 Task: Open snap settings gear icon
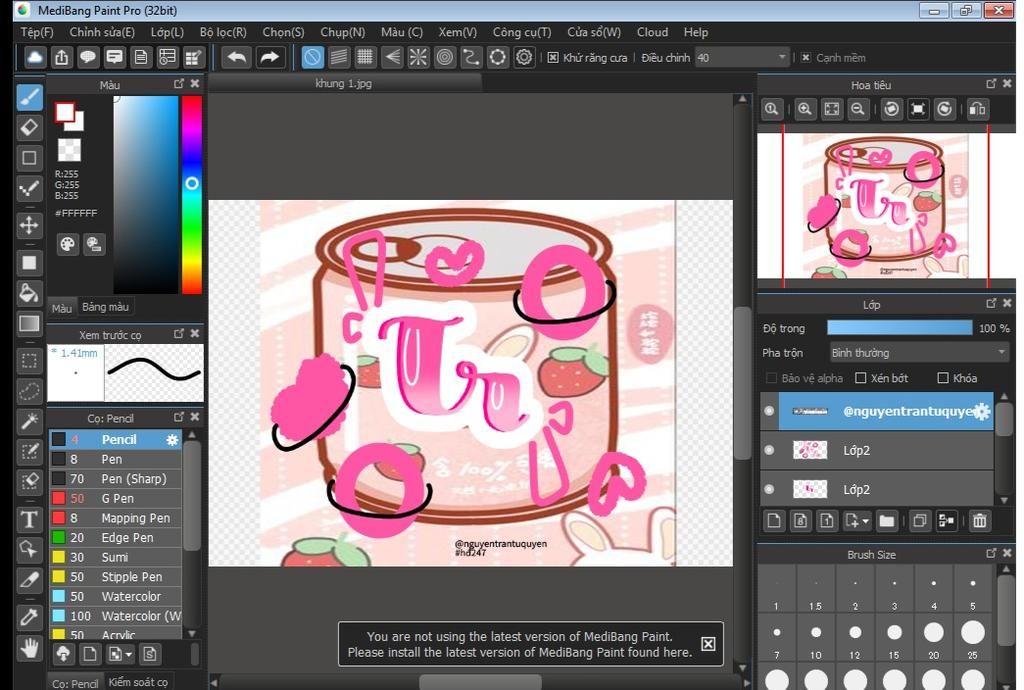(x=524, y=57)
